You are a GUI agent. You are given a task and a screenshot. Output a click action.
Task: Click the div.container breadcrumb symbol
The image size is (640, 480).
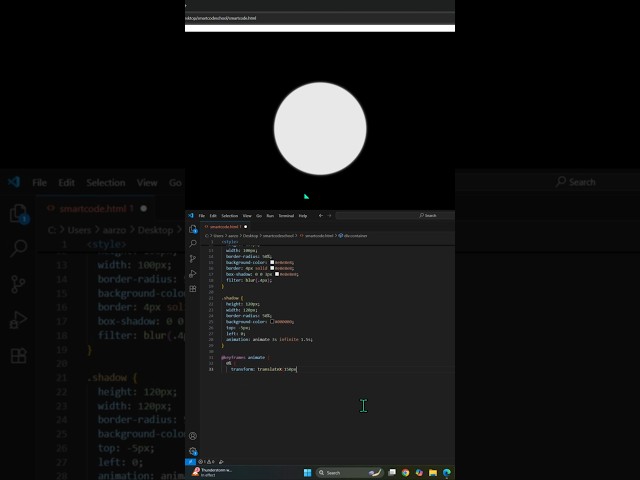tap(353, 236)
